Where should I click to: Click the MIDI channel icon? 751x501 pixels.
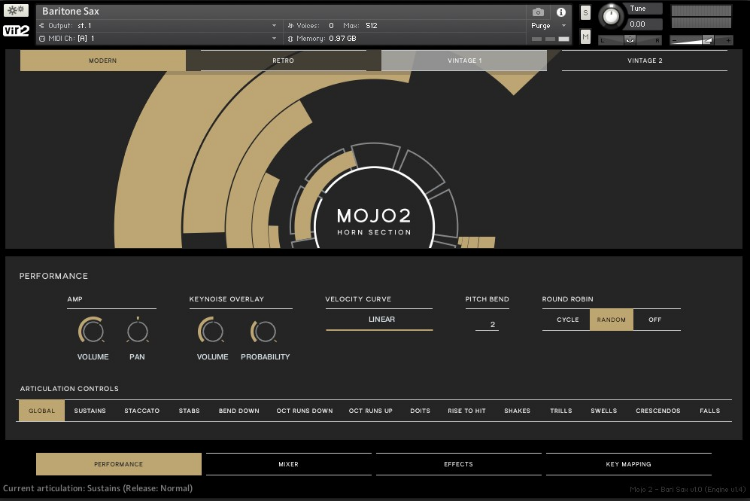tap(42, 38)
